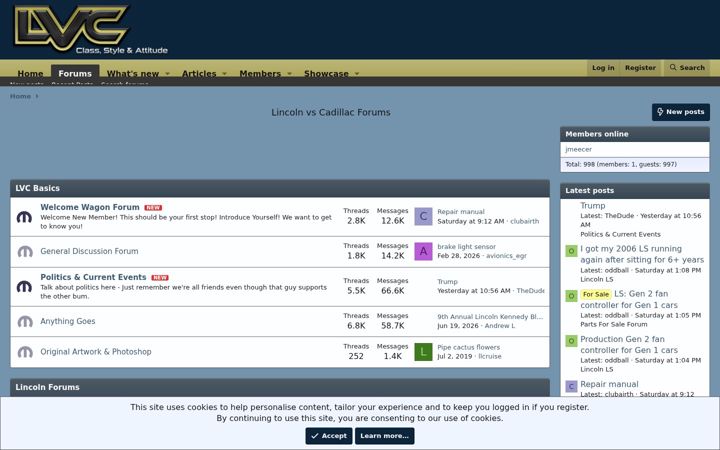Image resolution: width=720 pixels, height=450 pixels.
Task: Open brake light sensor thread link
Action: (x=467, y=247)
